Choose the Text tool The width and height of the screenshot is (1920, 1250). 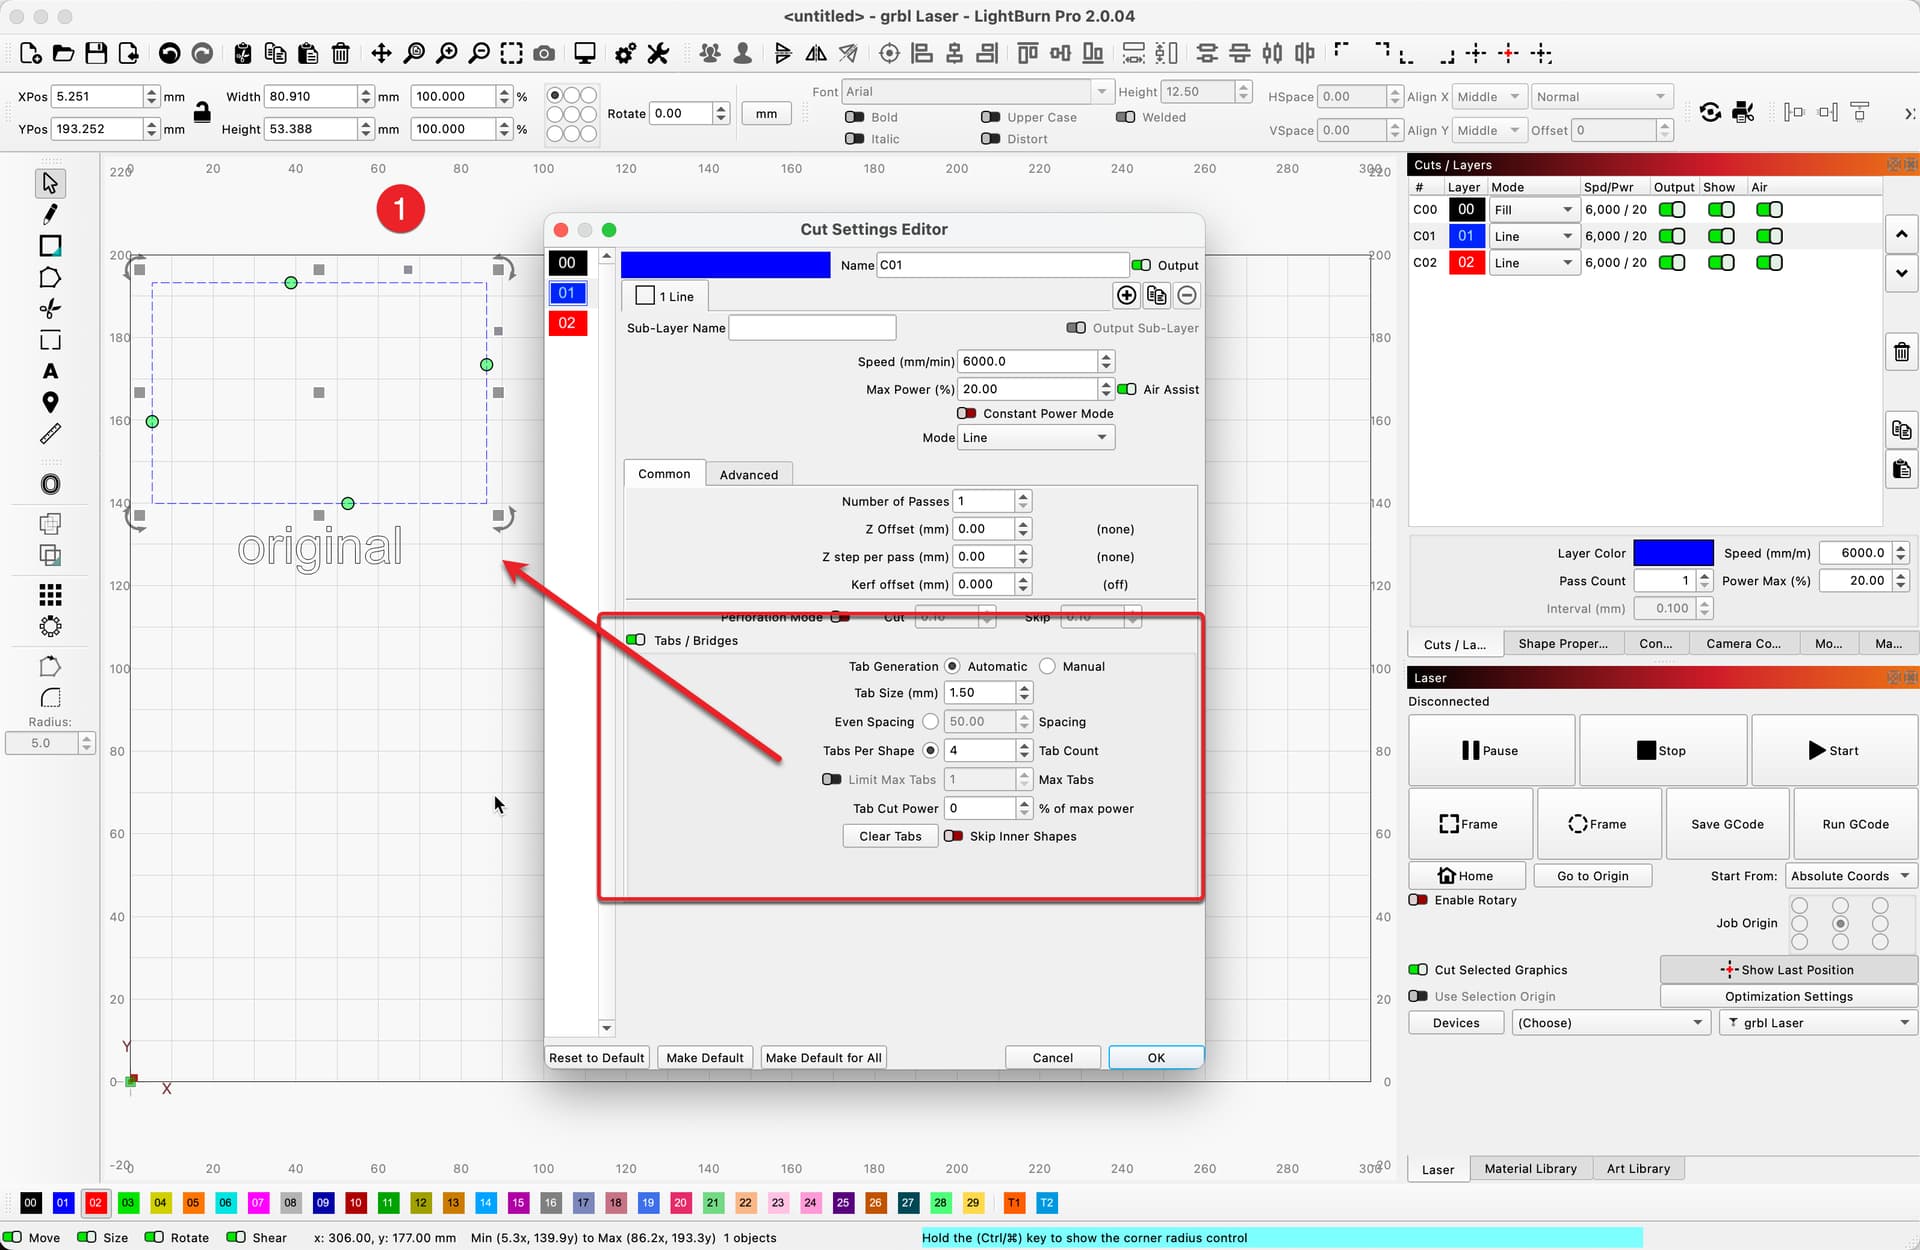(50, 371)
